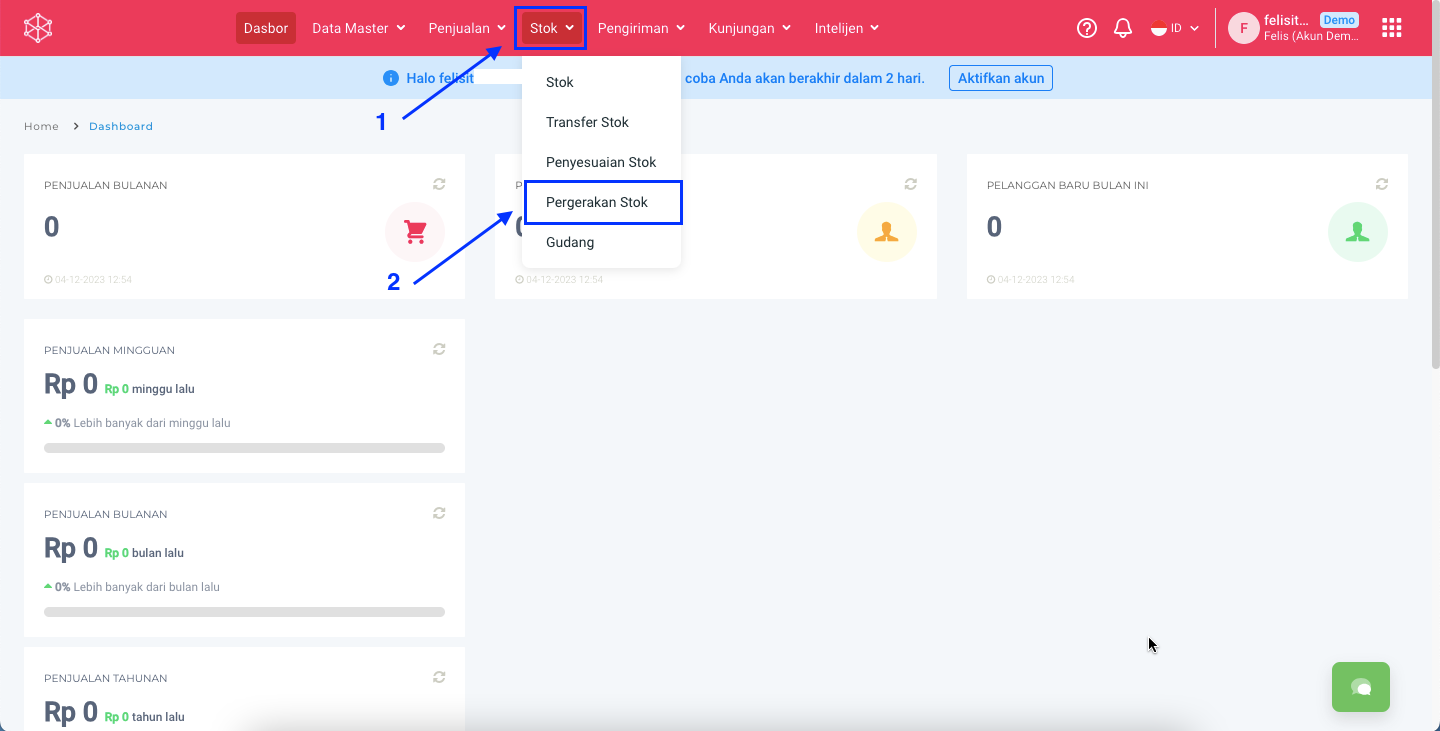Image resolution: width=1440 pixels, height=731 pixels.
Task: Click the red shopping cart icon
Action: 414,232
